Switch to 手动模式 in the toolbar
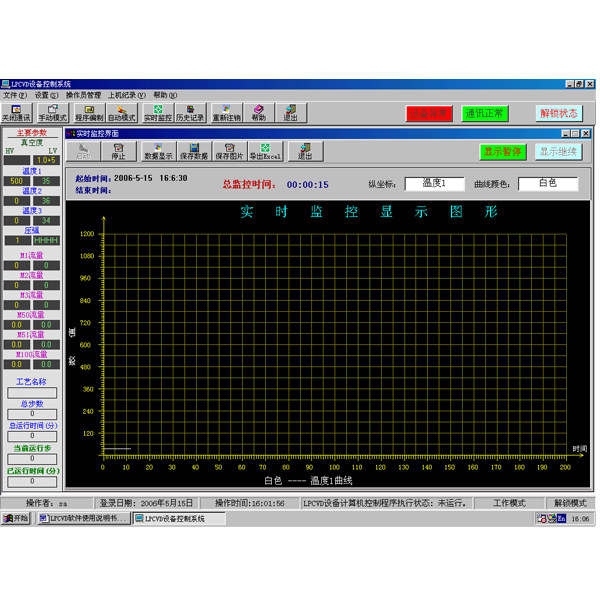The height and width of the screenshot is (600, 600). [x=53, y=113]
